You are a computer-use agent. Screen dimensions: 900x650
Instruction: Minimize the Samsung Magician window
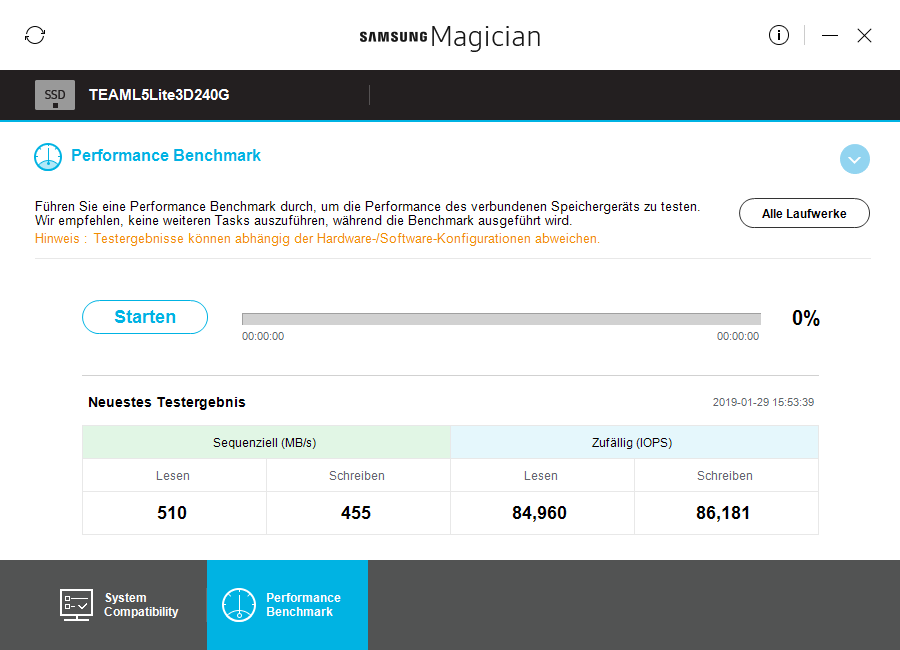pyautogui.click(x=829, y=36)
